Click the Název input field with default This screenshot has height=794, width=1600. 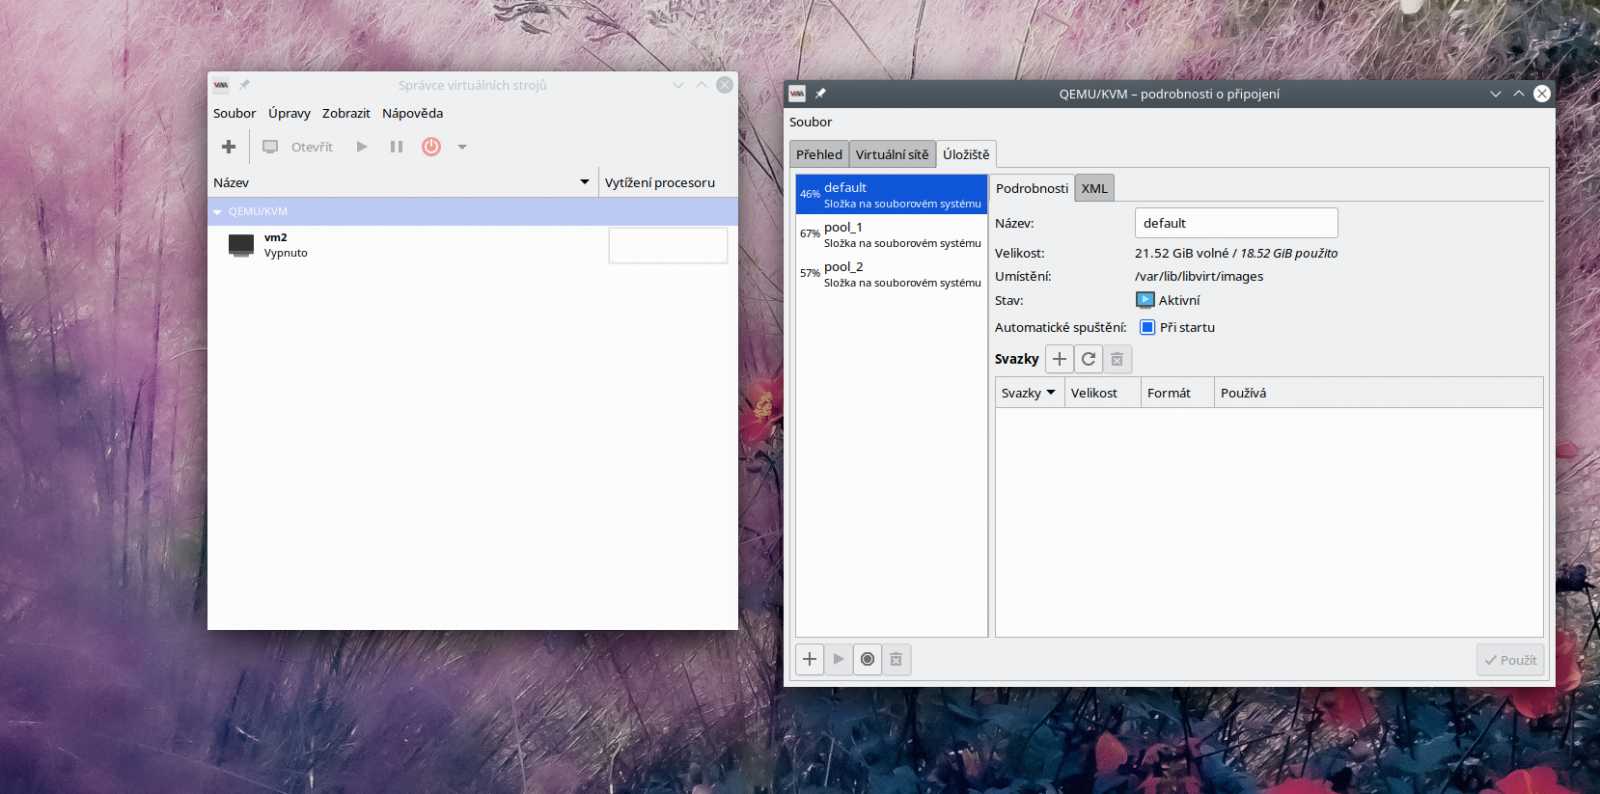click(x=1236, y=223)
